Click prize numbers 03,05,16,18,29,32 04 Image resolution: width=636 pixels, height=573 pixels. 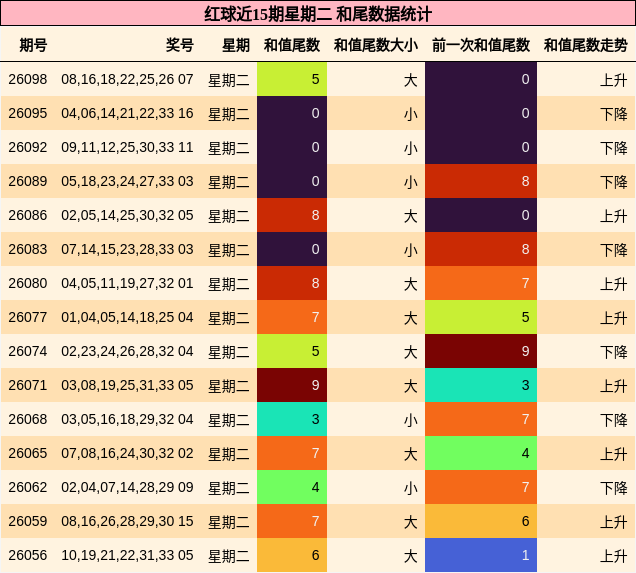(127, 419)
